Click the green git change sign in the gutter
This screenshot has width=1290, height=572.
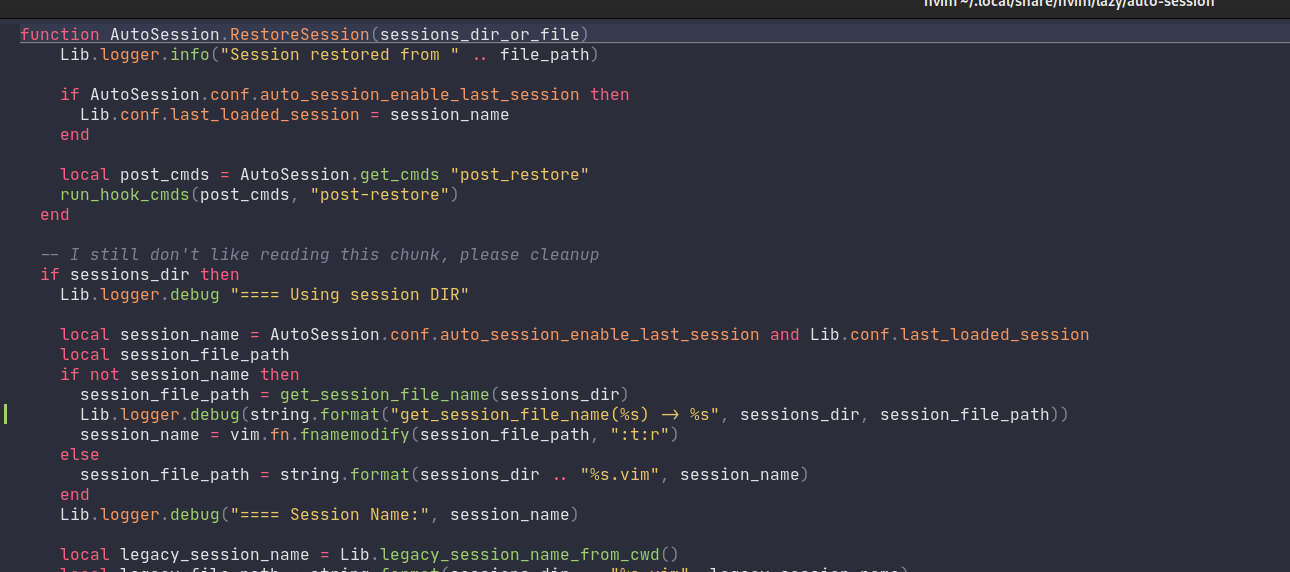pyautogui.click(x=5, y=415)
